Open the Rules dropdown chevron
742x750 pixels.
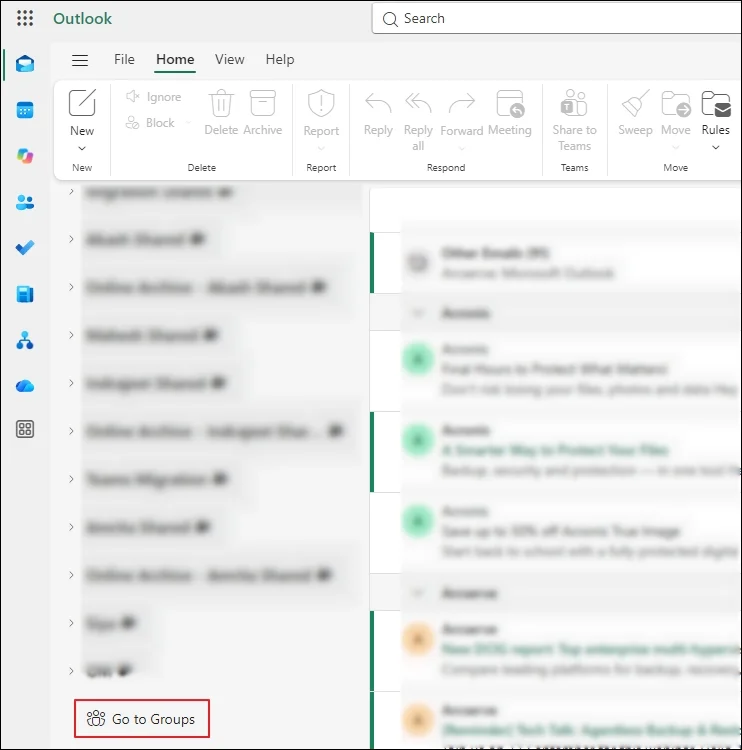[716, 147]
